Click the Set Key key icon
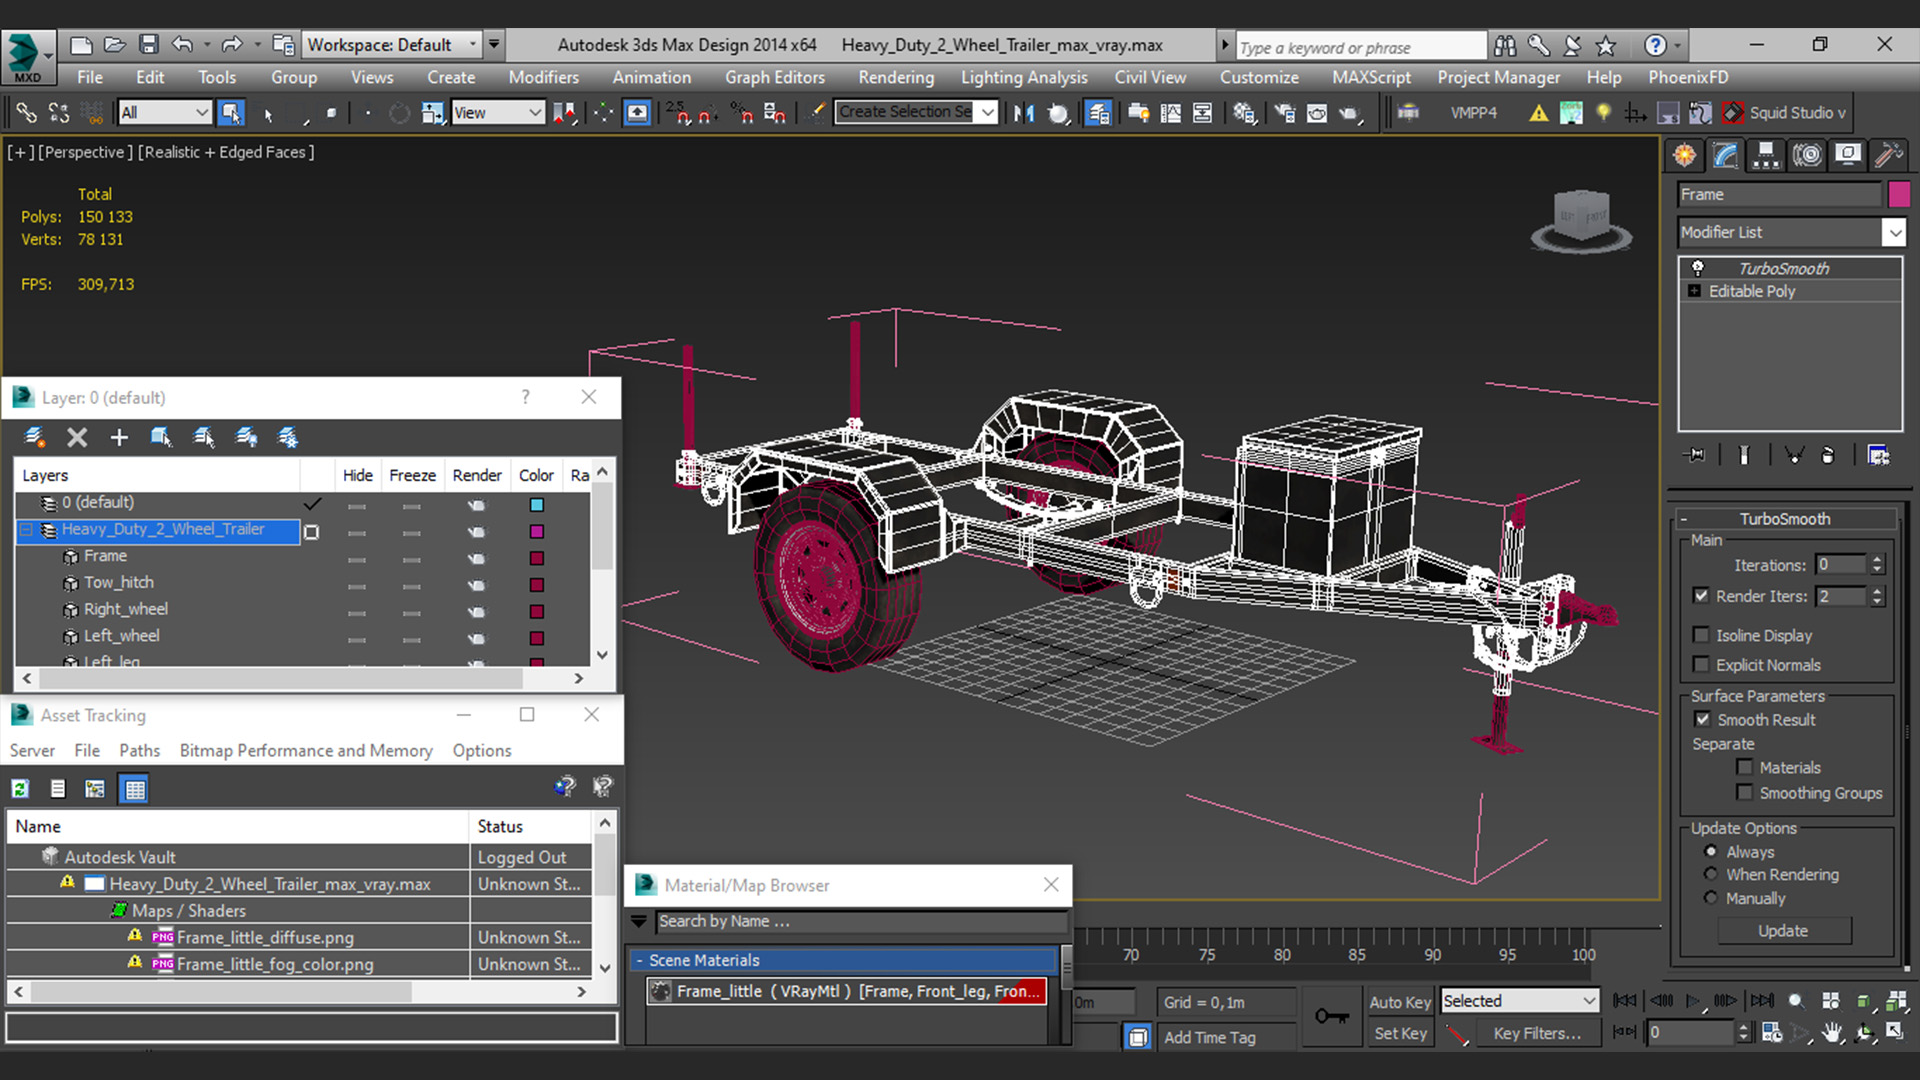 tap(1331, 1017)
